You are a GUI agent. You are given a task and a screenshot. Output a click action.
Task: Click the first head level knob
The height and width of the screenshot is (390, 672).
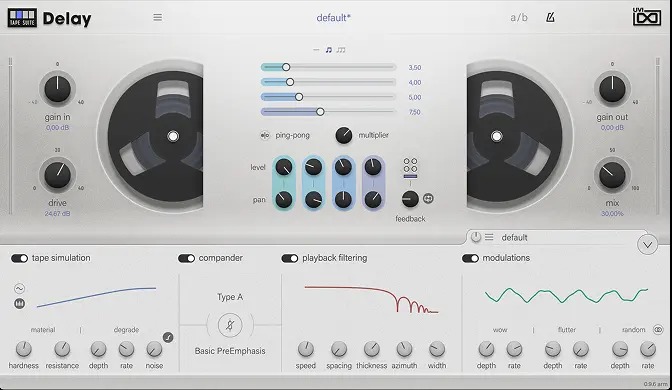point(284,167)
